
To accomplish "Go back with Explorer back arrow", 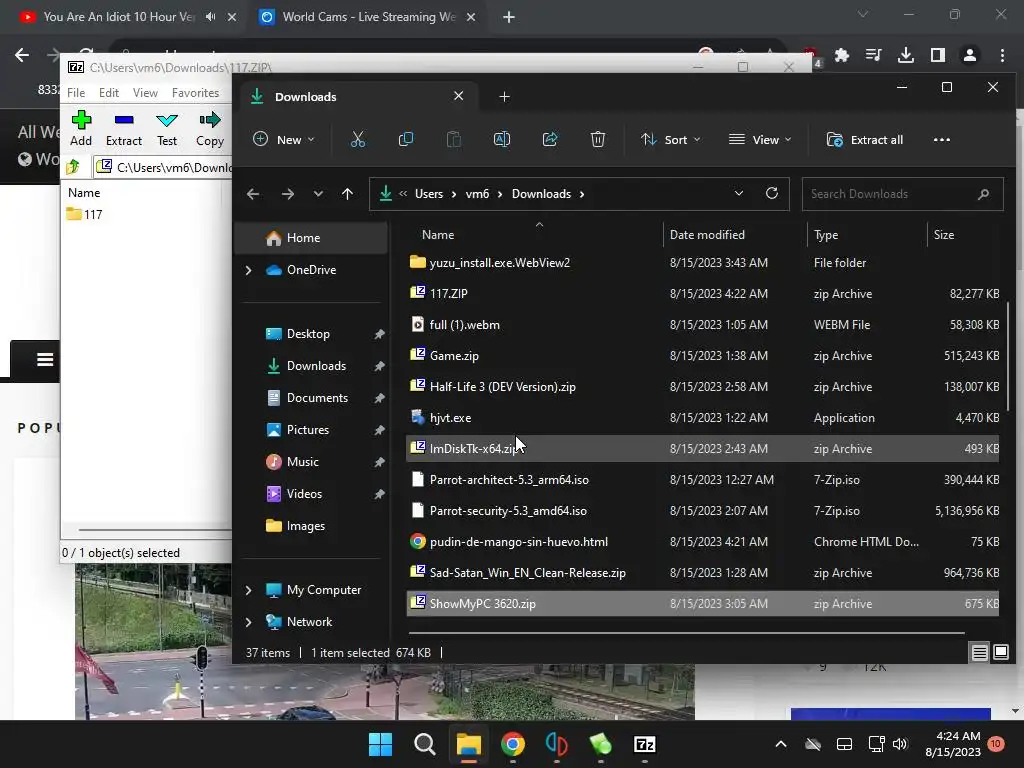I will (253, 194).
